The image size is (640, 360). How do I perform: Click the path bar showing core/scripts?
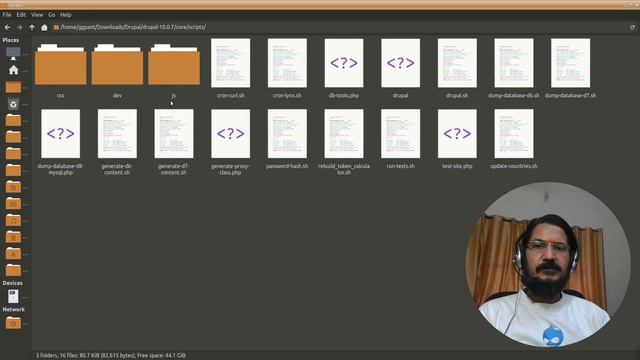click(x=133, y=27)
